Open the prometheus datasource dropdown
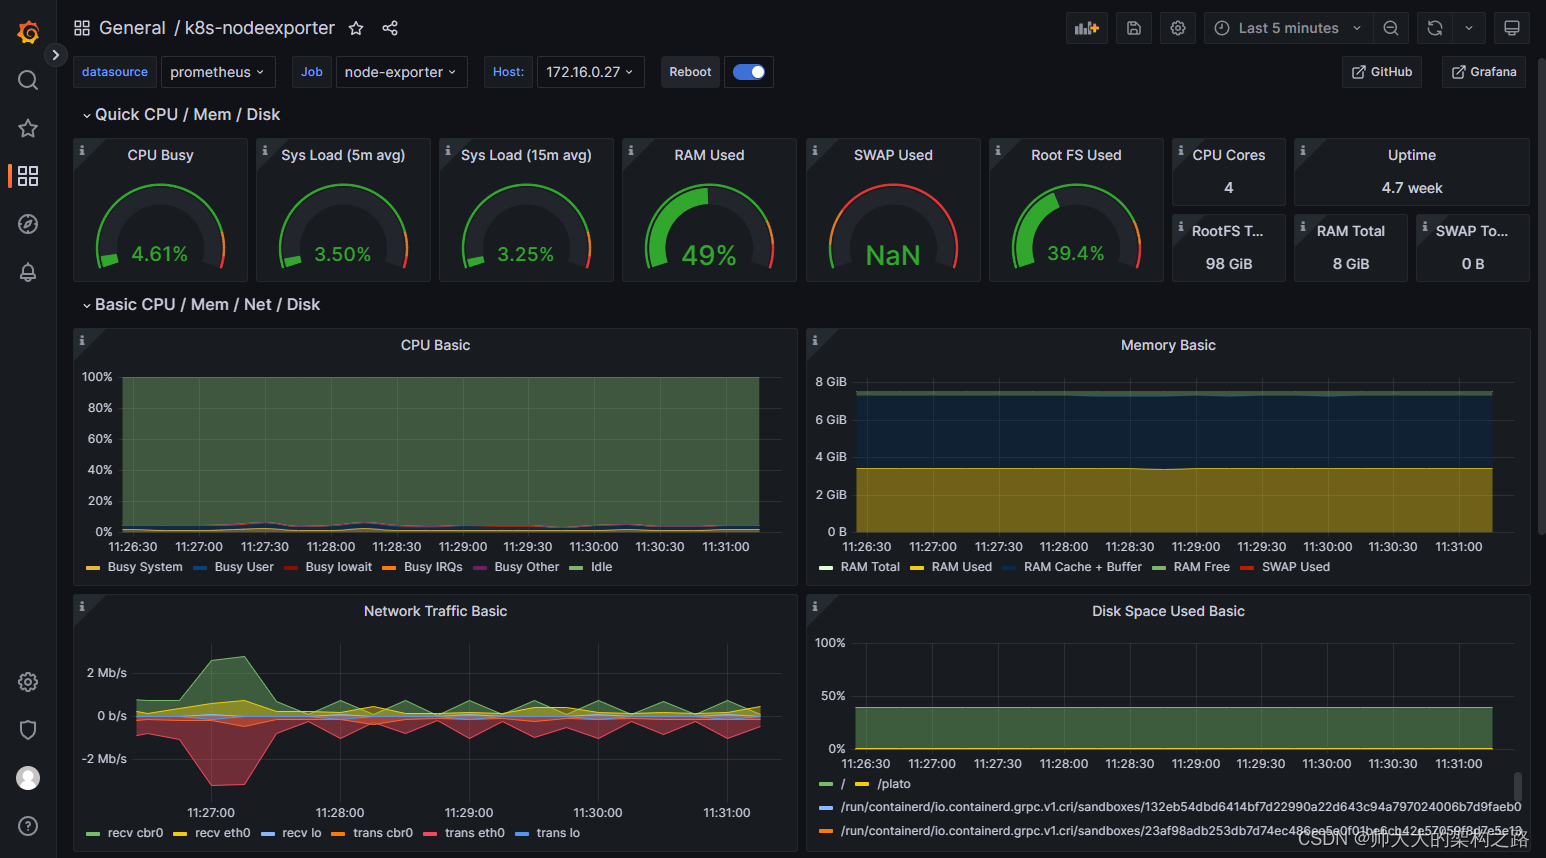Image resolution: width=1546 pixels, height=858 pixels. (x=217, y=72)
